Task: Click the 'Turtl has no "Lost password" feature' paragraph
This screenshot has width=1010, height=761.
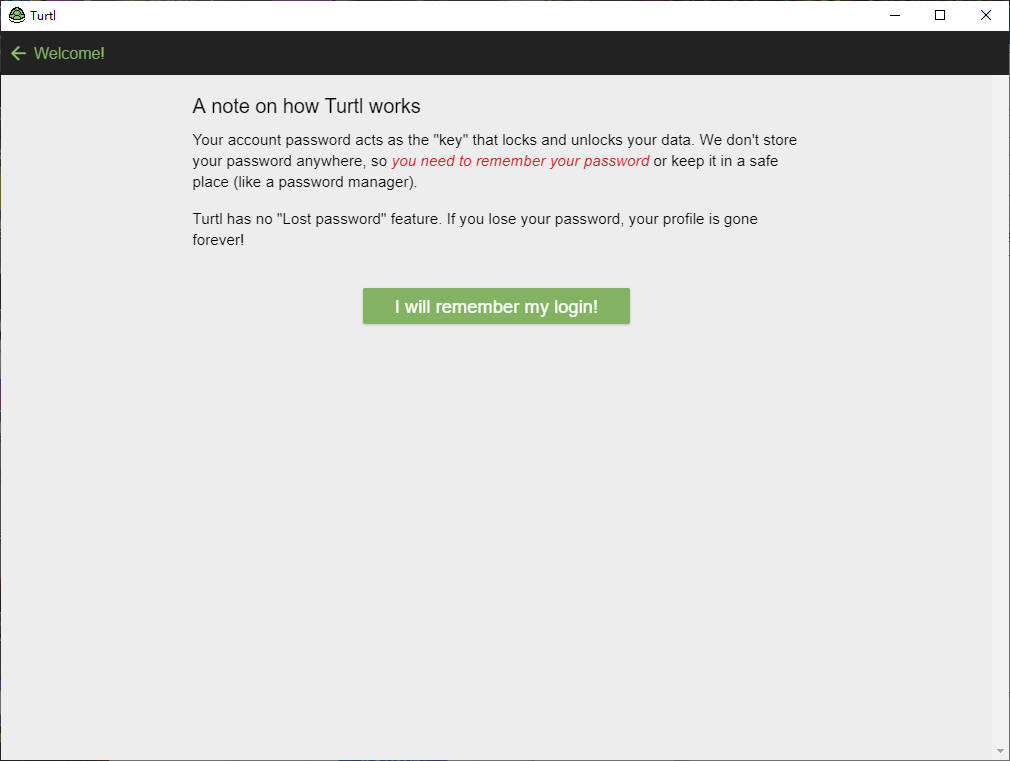Action: point(475,229)
